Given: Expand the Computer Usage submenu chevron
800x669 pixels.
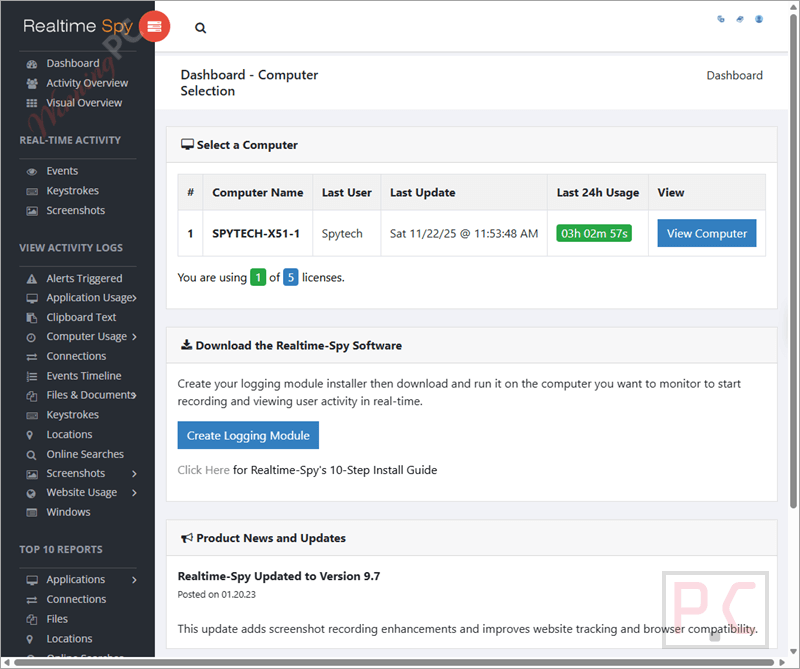Looking at the screenshot, I should coord(134,337).
